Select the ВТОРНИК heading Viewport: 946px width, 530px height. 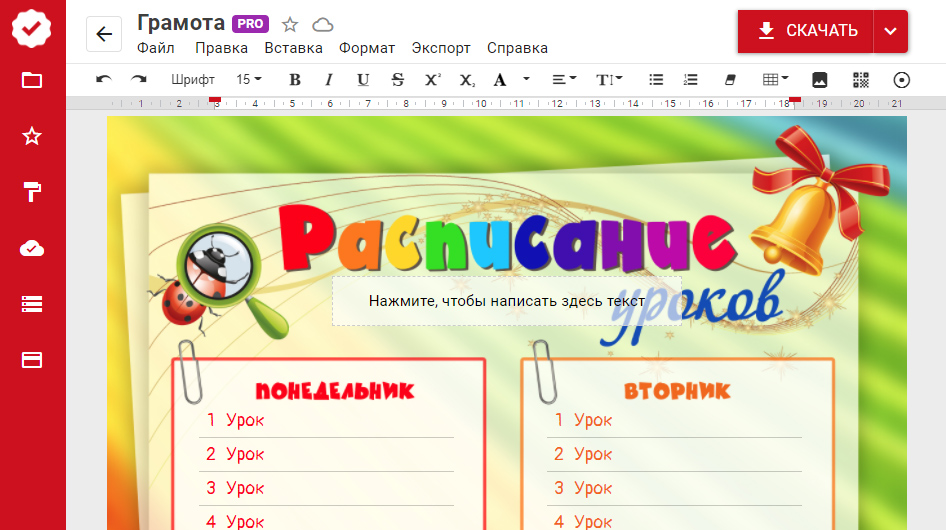(677, 391)
